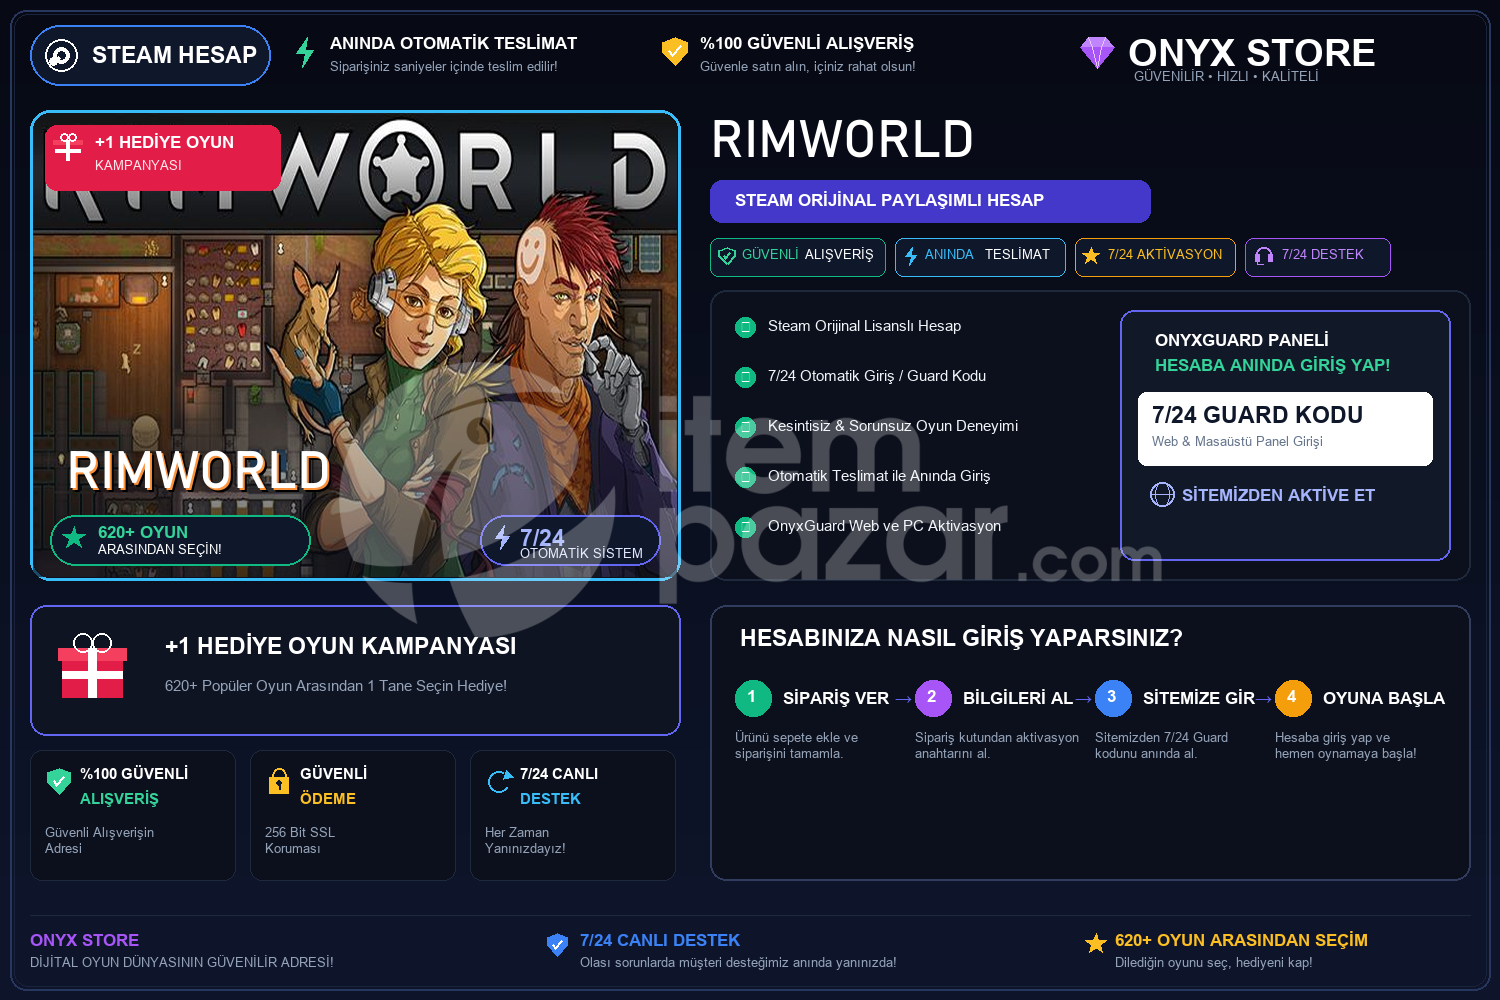Click the globe icon beside SİTEMİZDEN AKTİVE ET

(x=1162, y=495)
